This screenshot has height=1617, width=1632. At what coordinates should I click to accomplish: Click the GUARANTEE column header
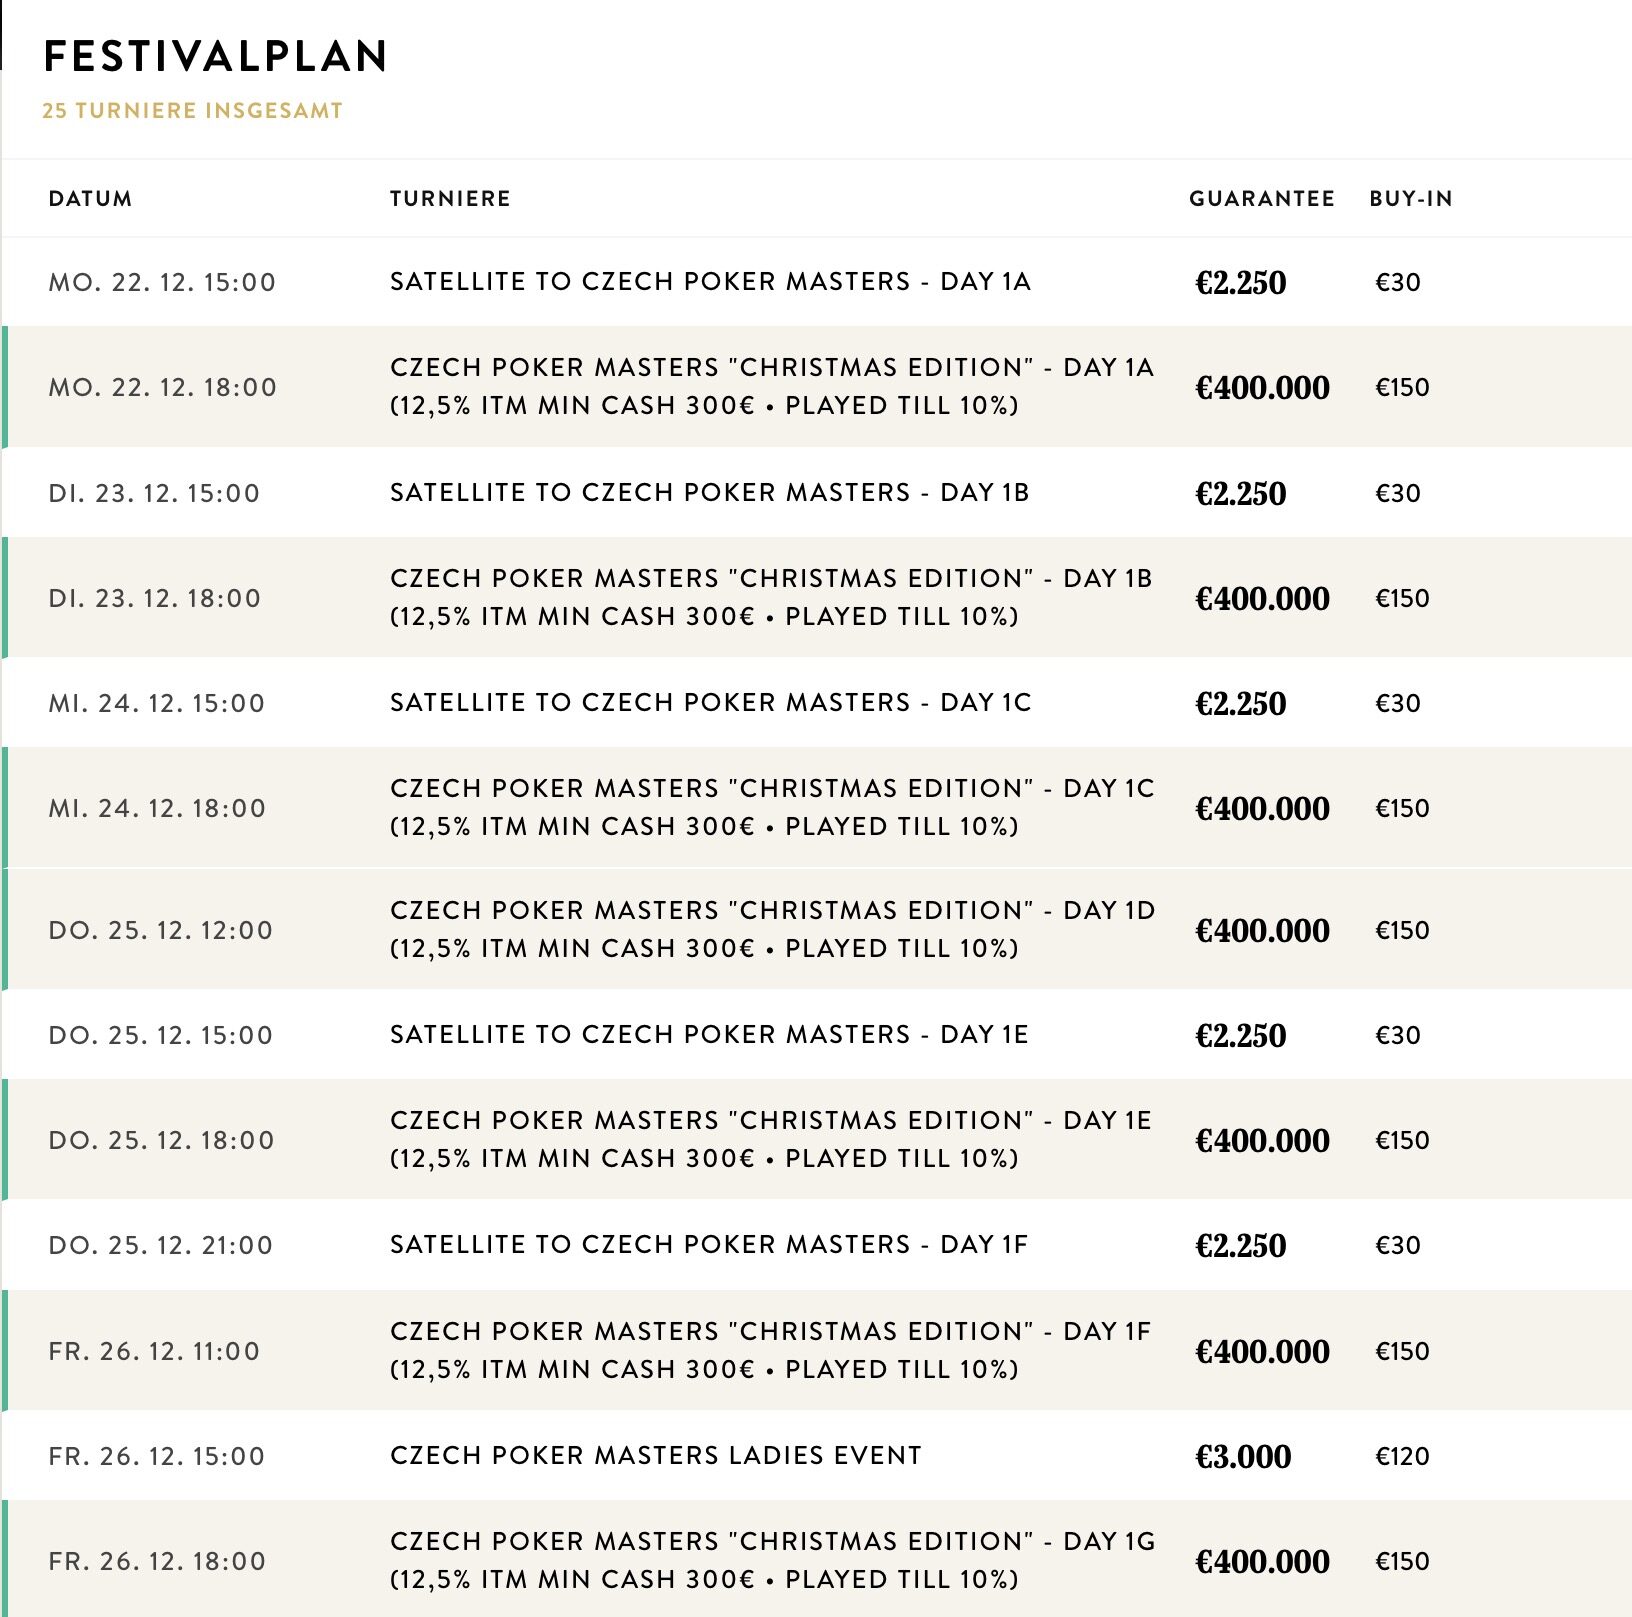pos(1262,199)
